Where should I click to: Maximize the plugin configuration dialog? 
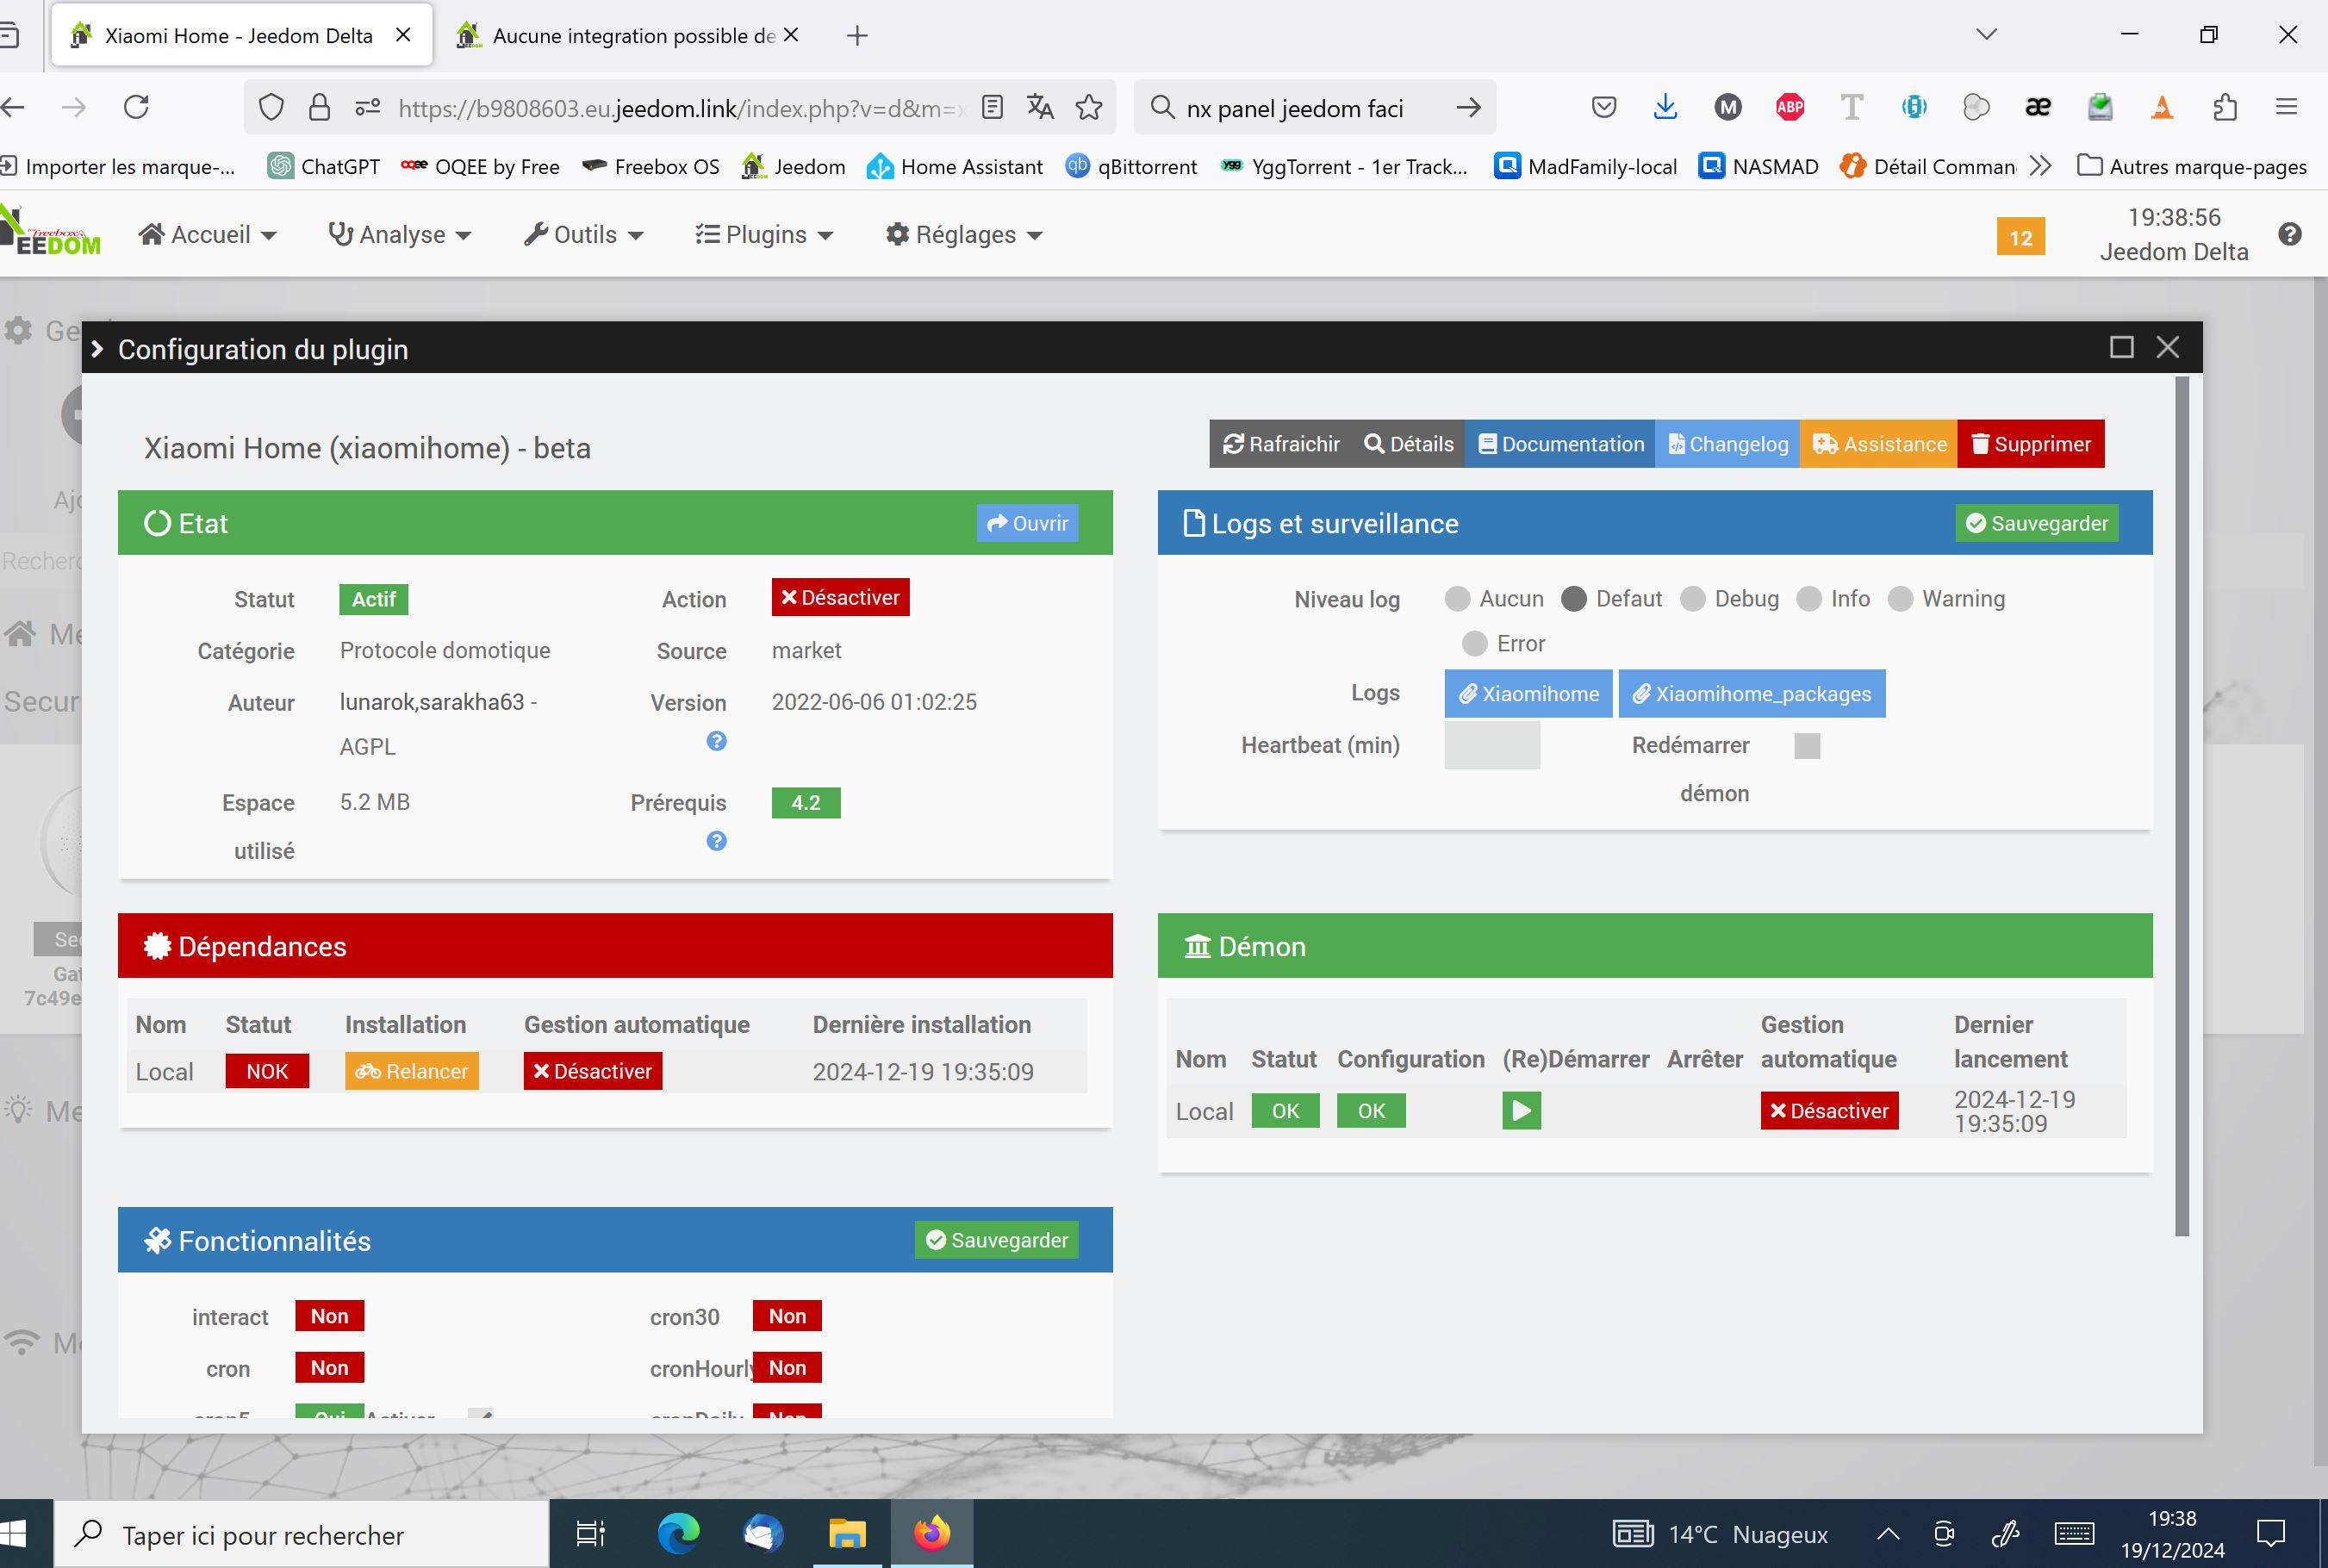pos(2121,347)
